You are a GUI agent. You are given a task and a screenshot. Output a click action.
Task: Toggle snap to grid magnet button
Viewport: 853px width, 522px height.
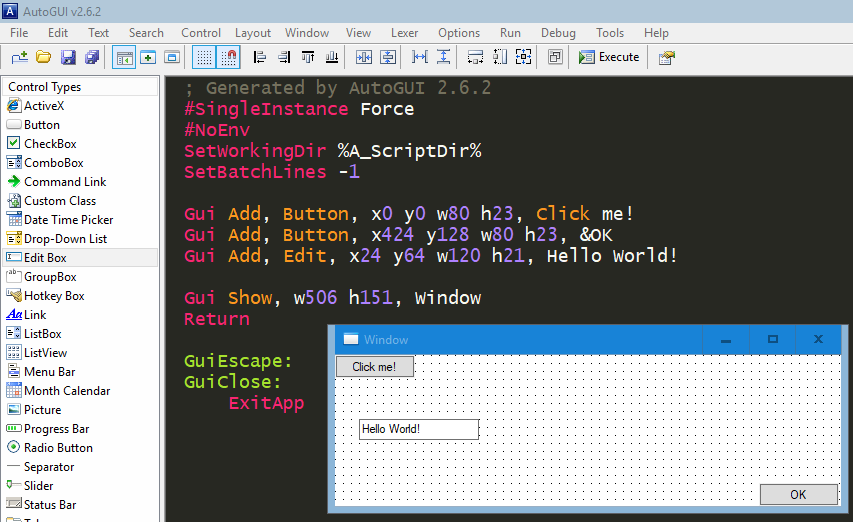click(228, 57)
